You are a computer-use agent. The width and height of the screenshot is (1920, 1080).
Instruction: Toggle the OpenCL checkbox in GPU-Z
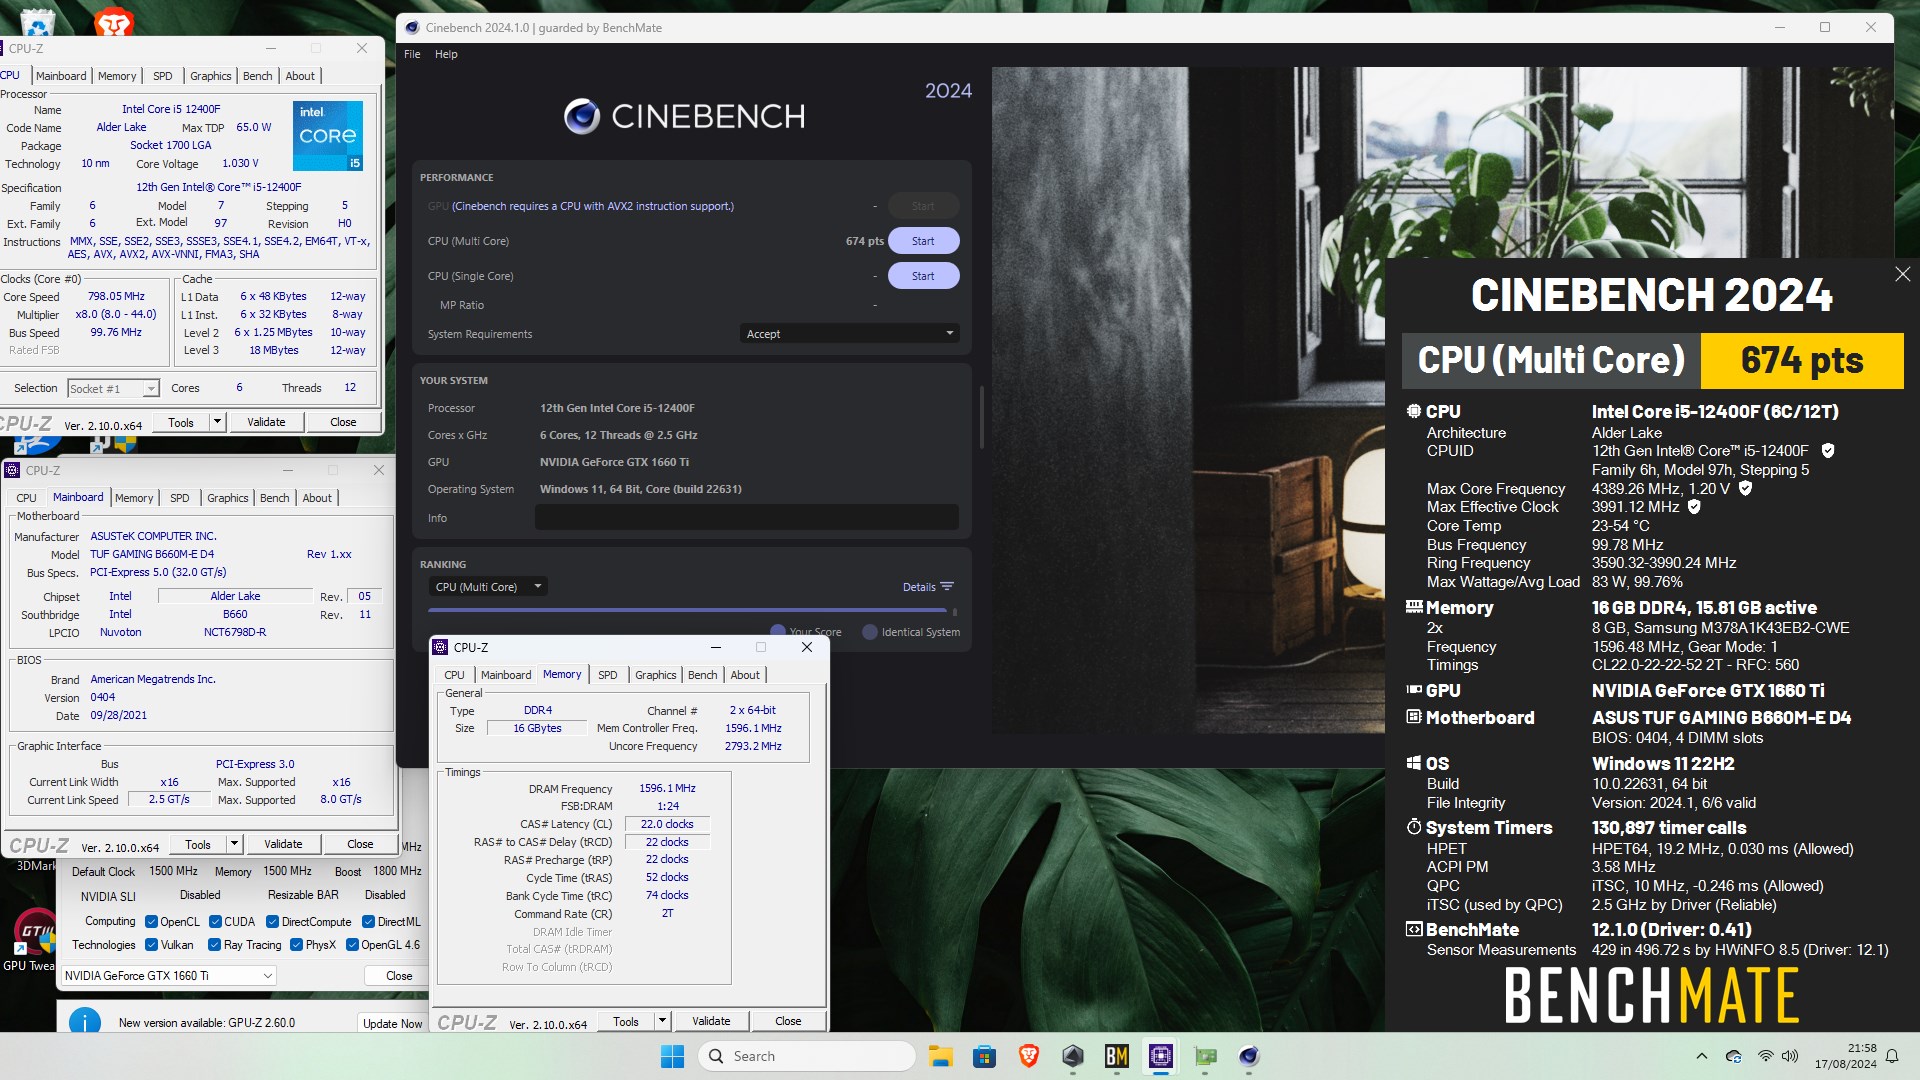point(151,922)
